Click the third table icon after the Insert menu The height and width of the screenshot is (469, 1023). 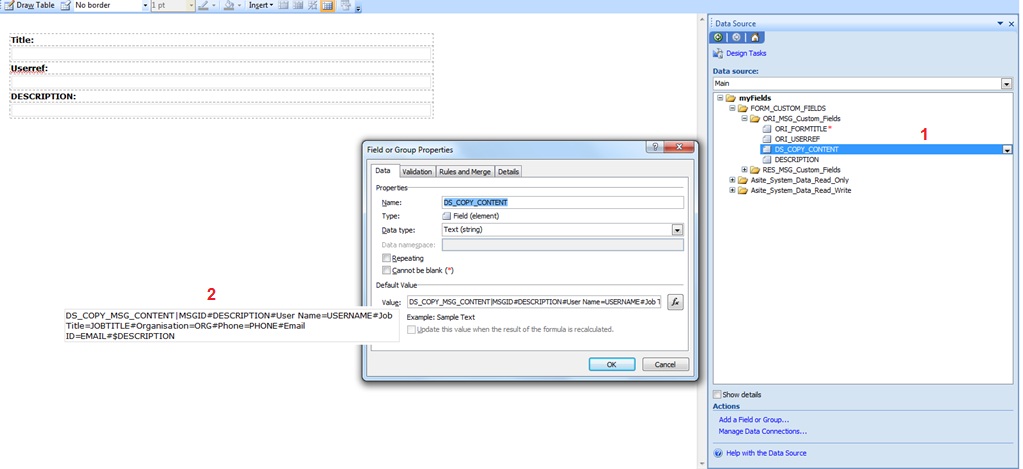pyautogui.click(x=313, y=5)
